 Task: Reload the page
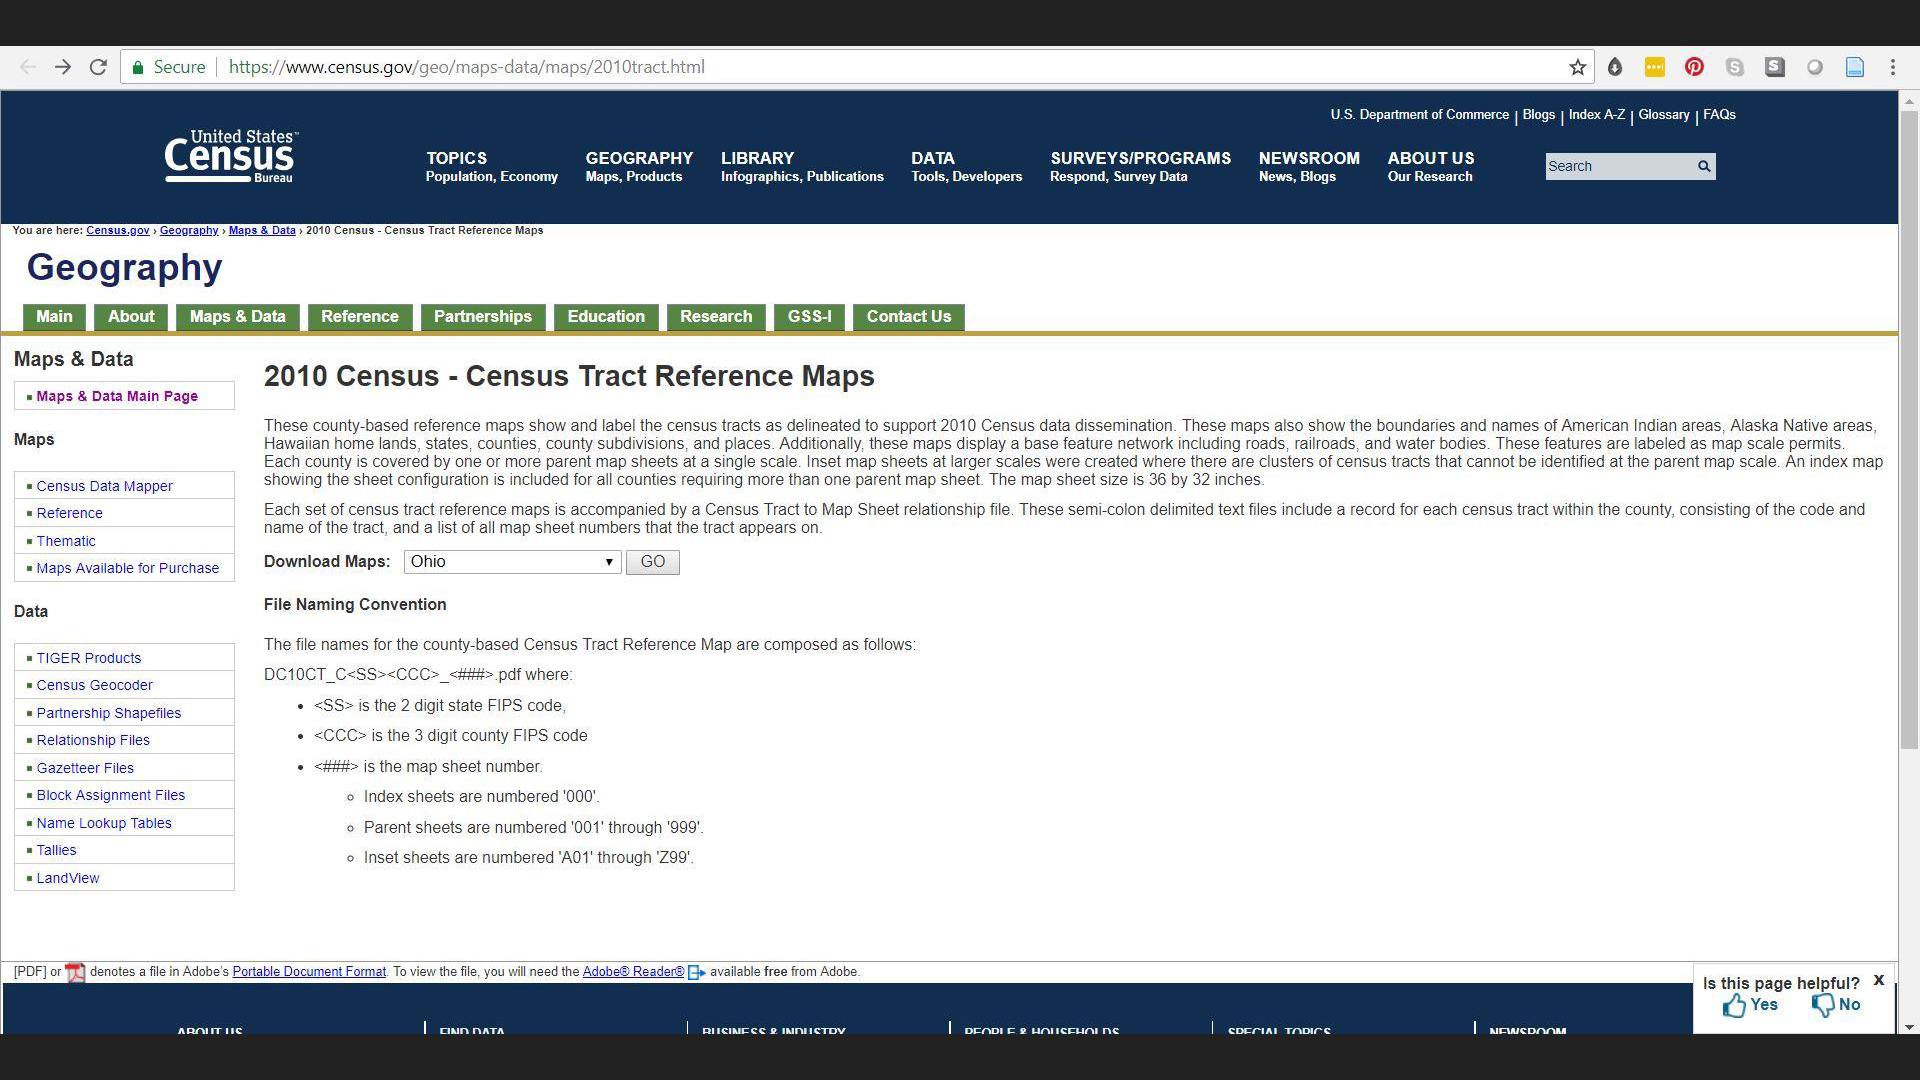pyautogui.click(x=98, y=67)
